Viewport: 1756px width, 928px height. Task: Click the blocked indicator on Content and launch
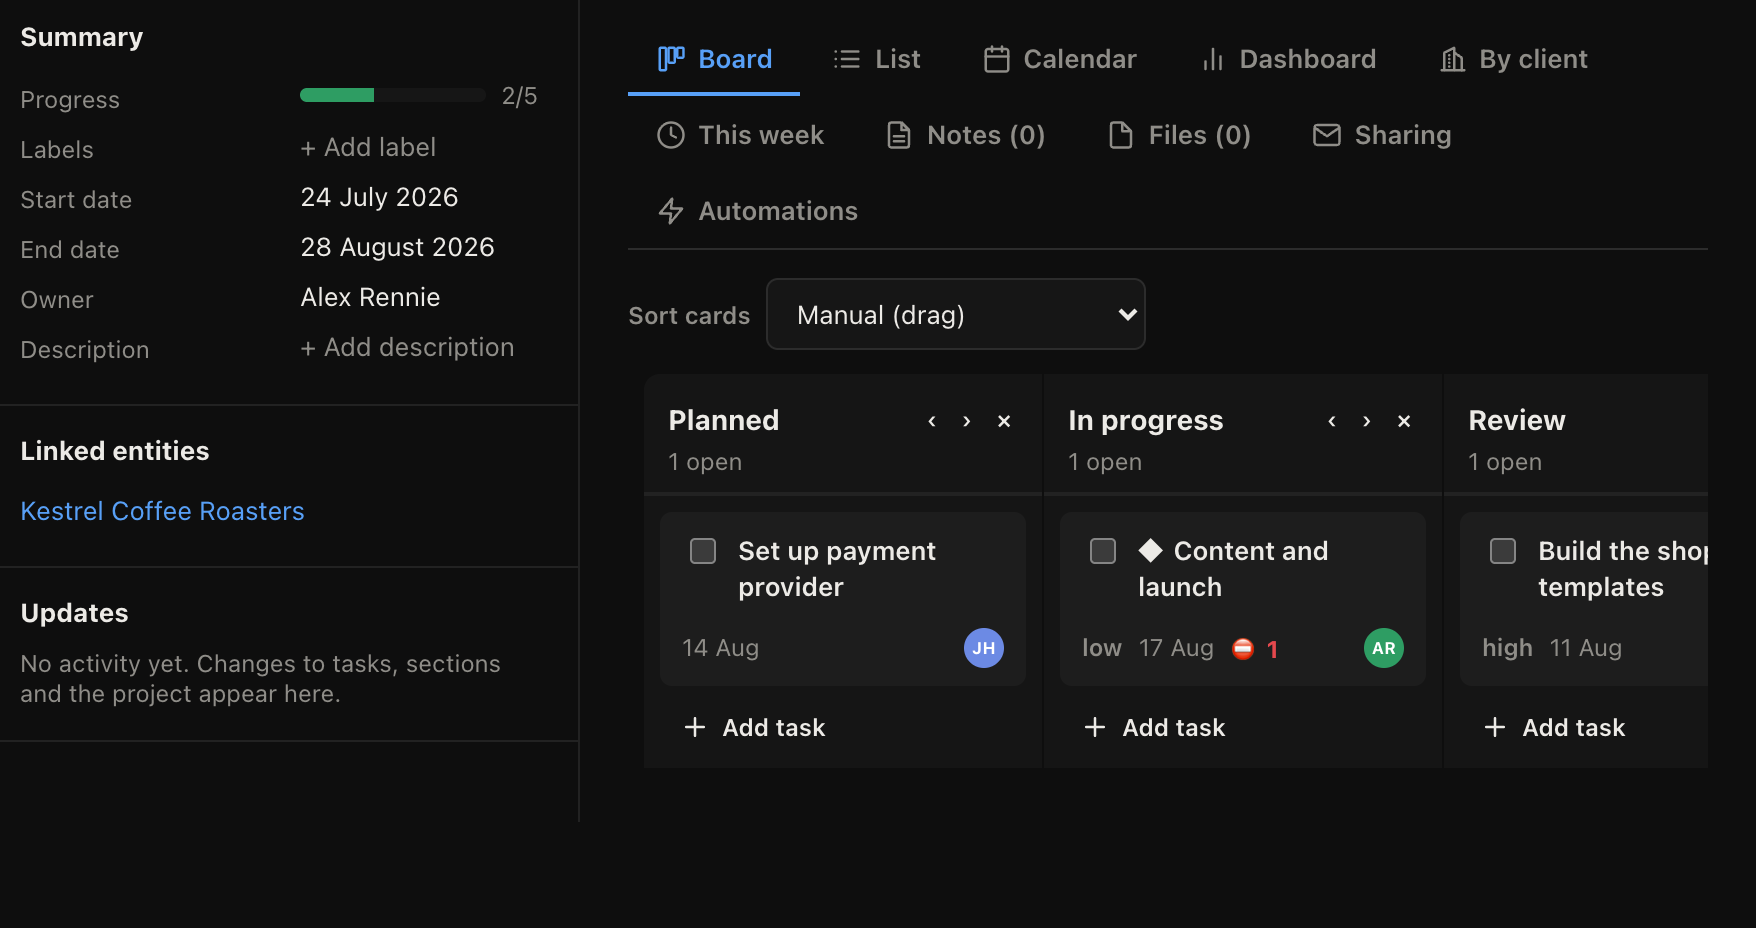[x=1255, y=649]
